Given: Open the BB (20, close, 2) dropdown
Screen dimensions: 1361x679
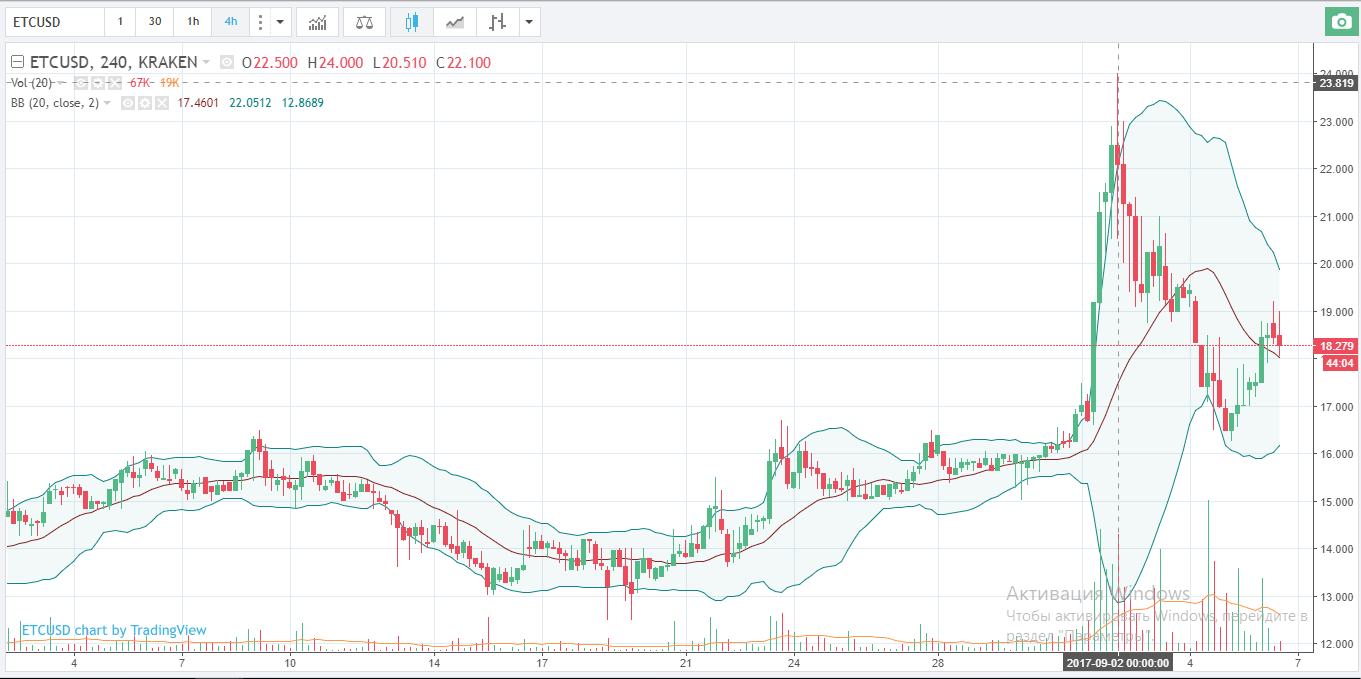Looking at the screenshot, I should point(107,102).
